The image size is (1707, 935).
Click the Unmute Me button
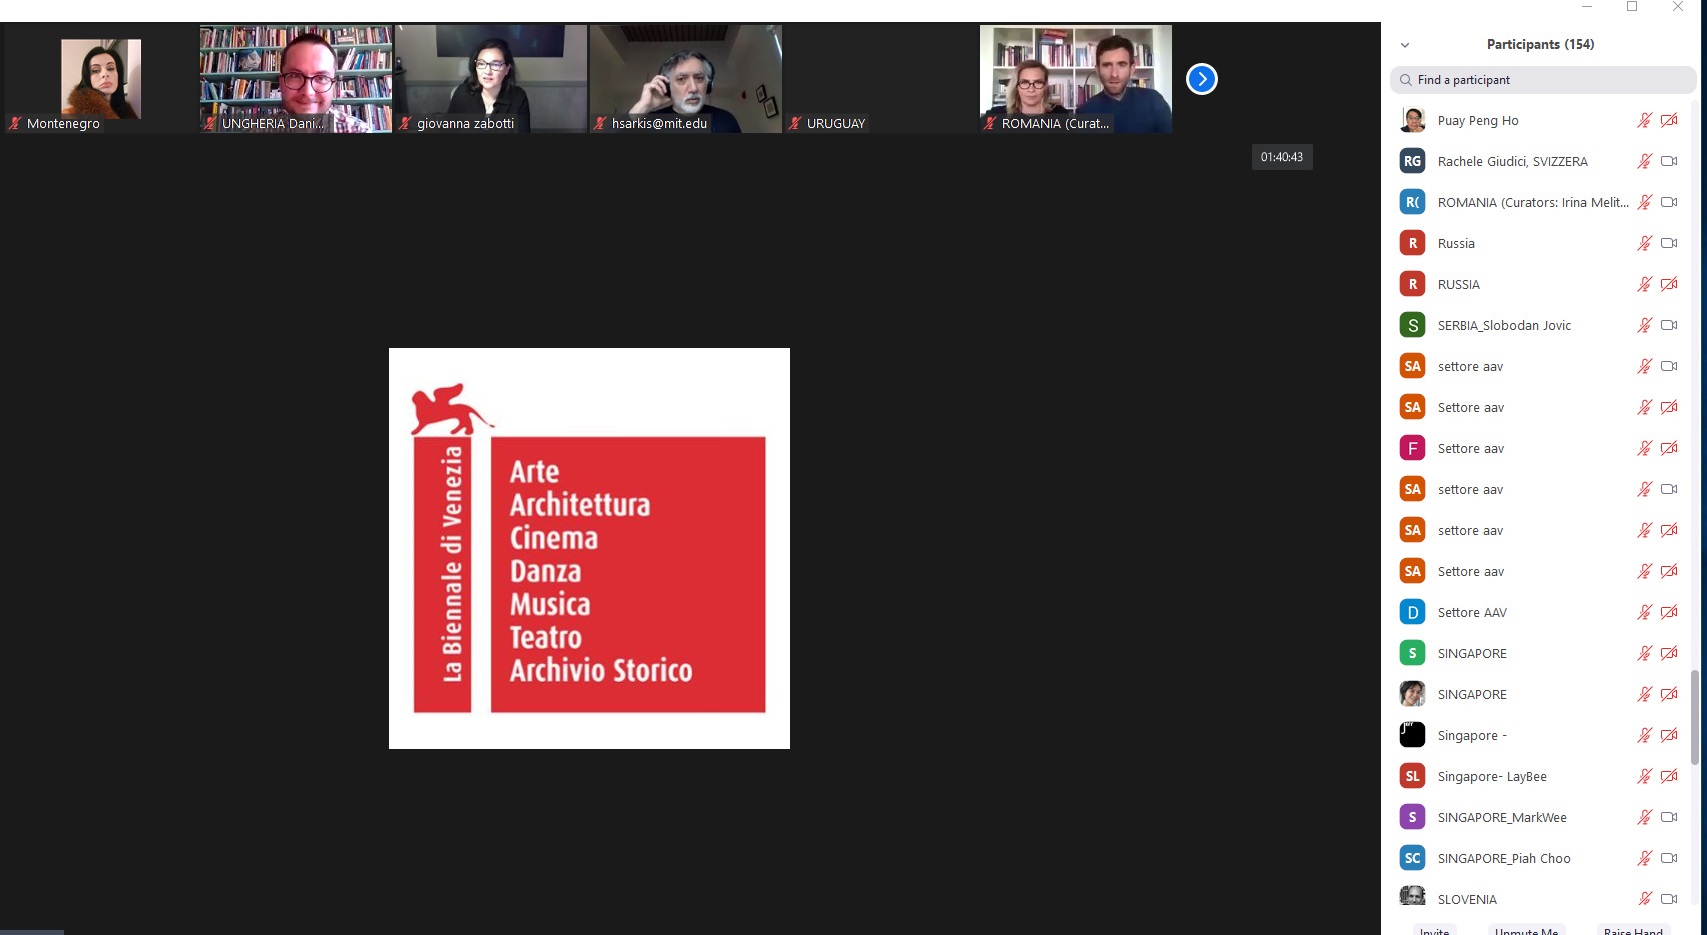point(1526,930)
